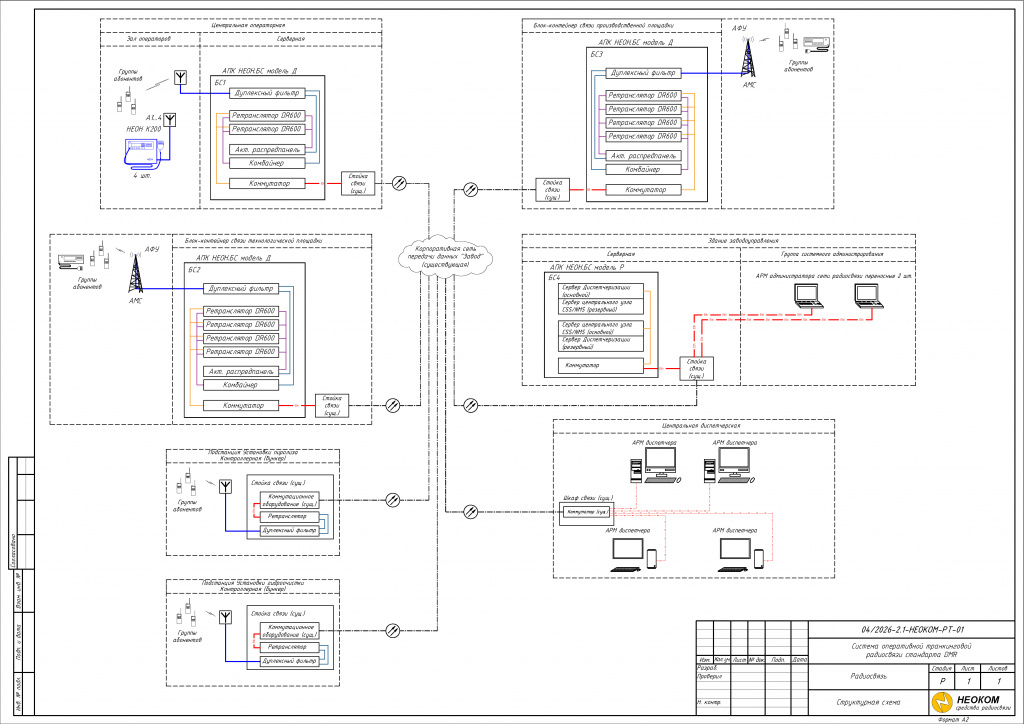
Task: Click the АМС tower connected to БС3
Action: pos(748,57)
